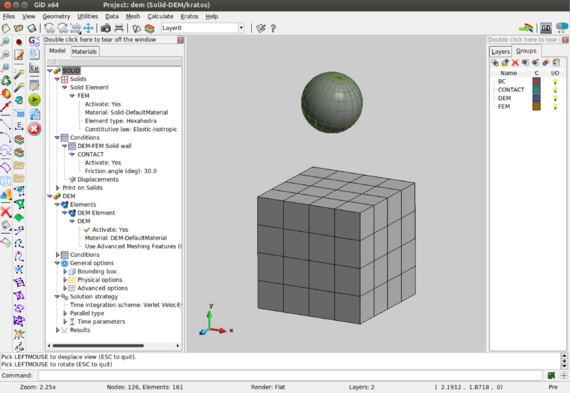Select Material: DEM-DefaultMaterial item

(126, 238)
